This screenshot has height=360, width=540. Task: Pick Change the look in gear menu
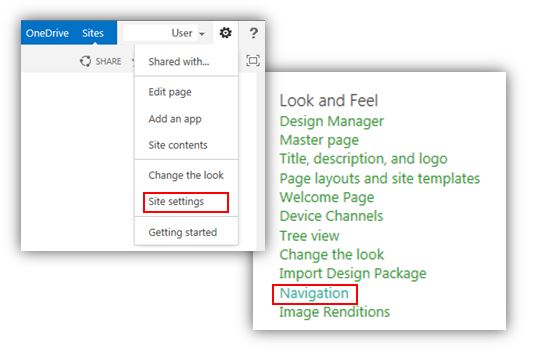click(186, 175)
